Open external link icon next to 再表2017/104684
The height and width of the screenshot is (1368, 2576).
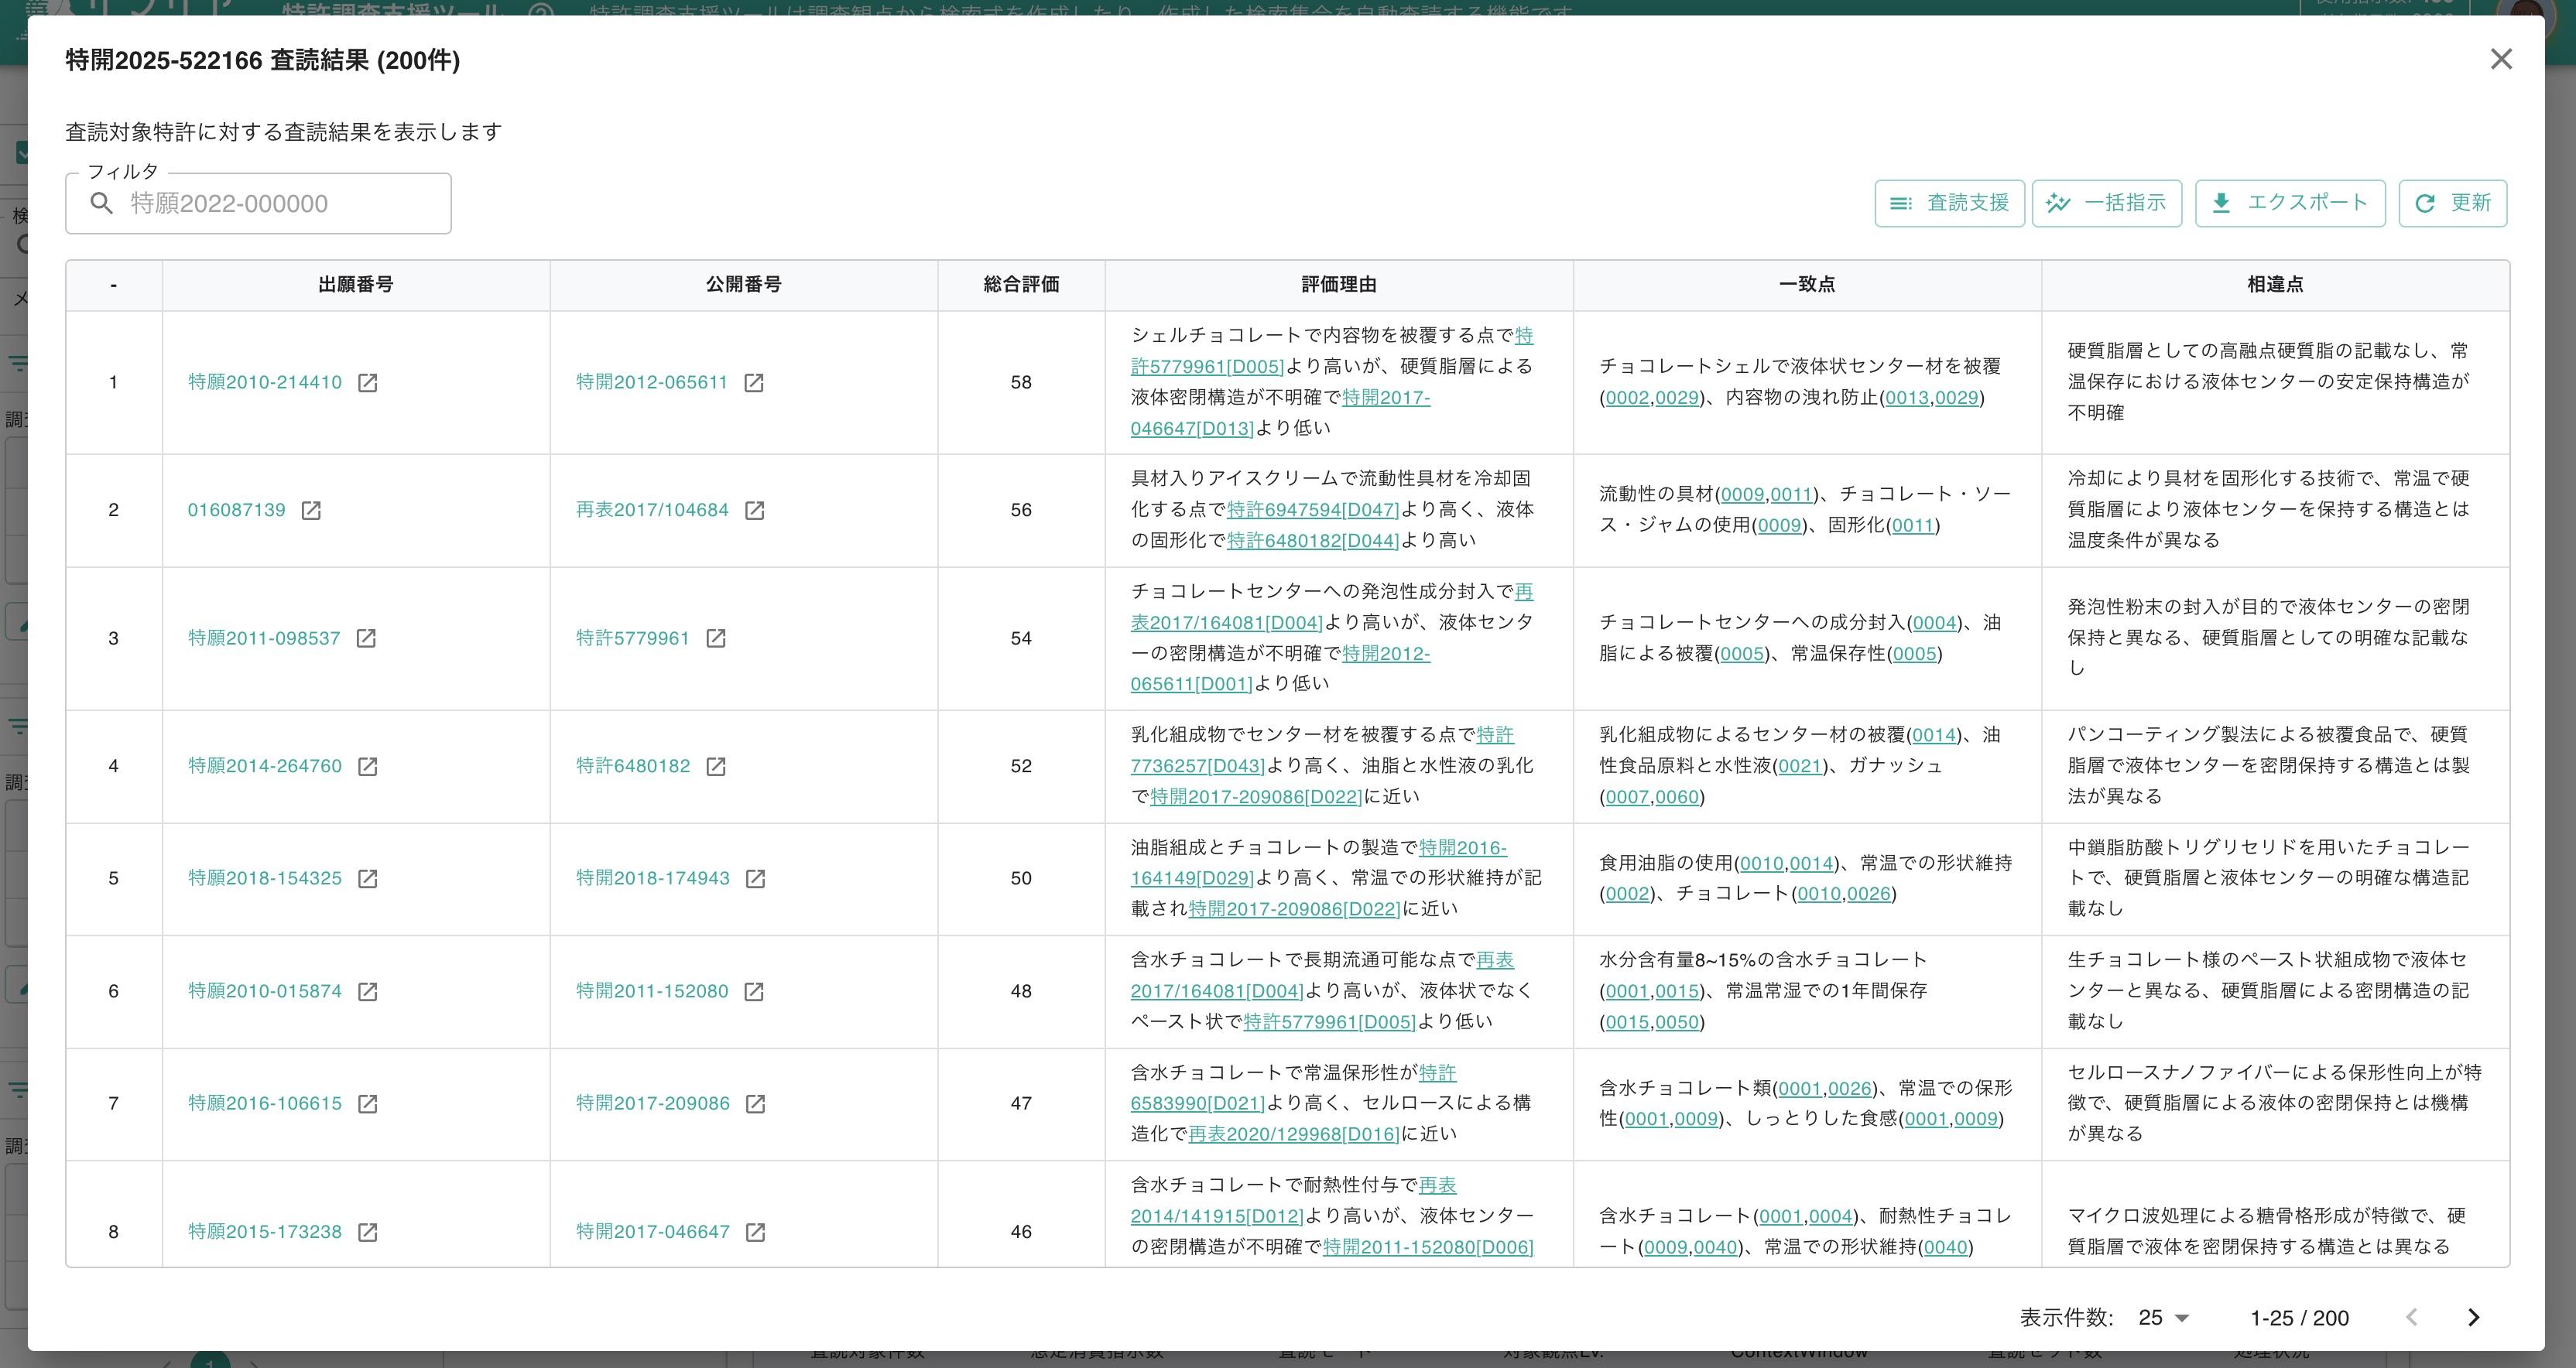755,510
